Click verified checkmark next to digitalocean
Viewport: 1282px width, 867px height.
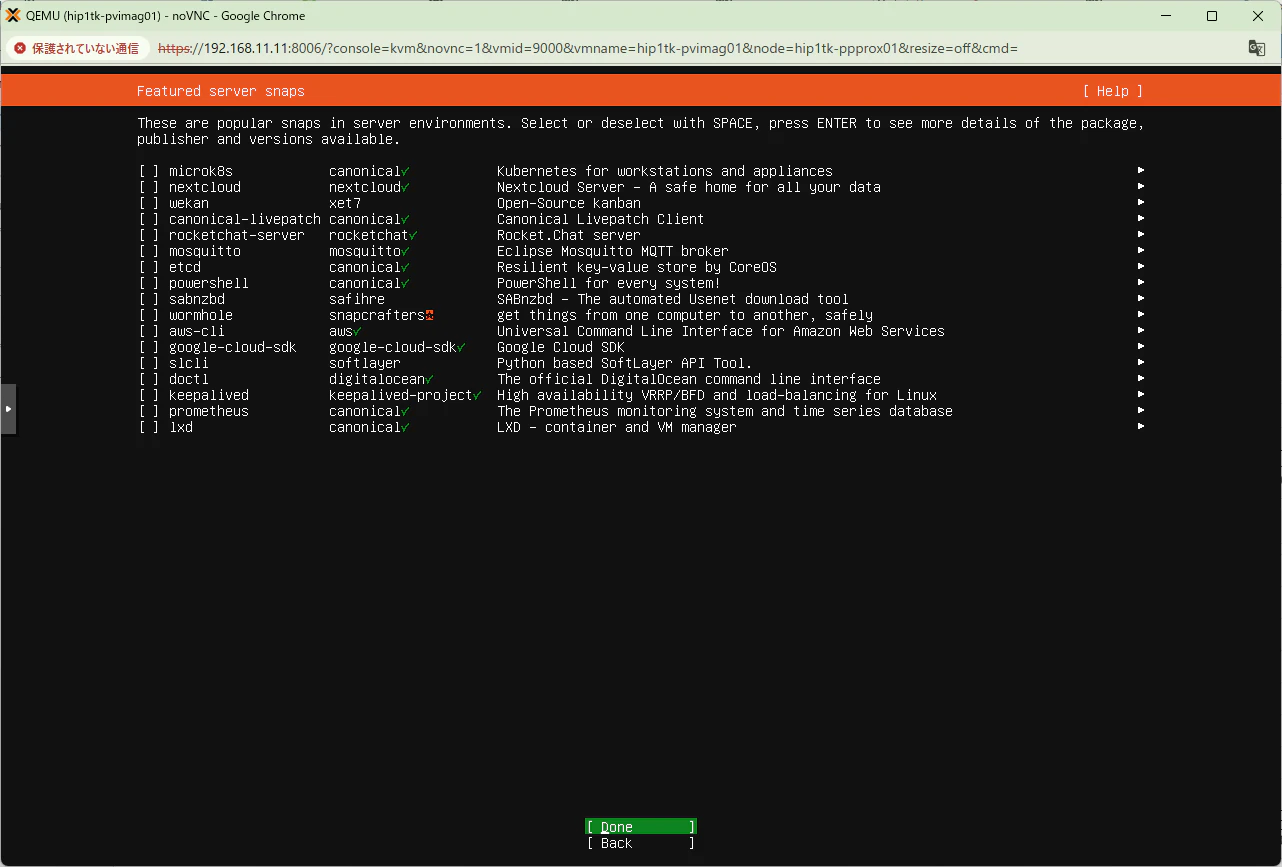tap(429, 379)
